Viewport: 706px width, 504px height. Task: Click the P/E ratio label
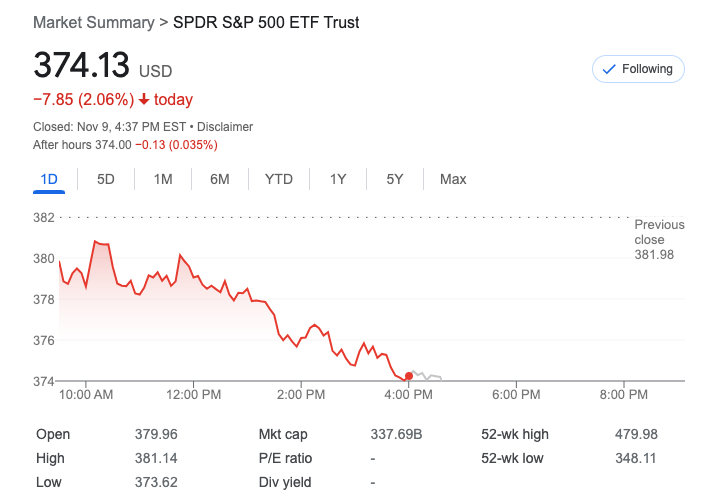[x=285, y=458]
